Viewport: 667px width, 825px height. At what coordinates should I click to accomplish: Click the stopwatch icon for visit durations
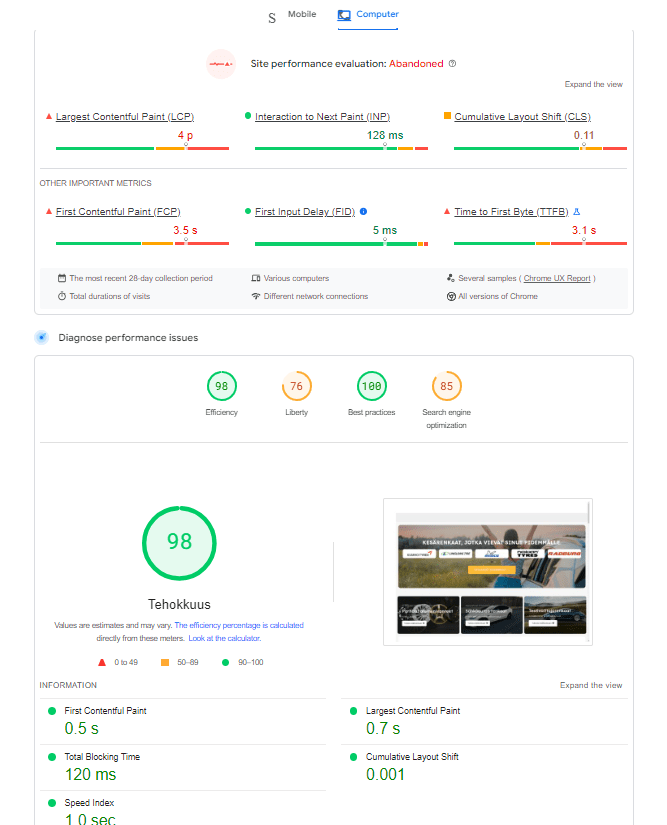tap(62, 296)
